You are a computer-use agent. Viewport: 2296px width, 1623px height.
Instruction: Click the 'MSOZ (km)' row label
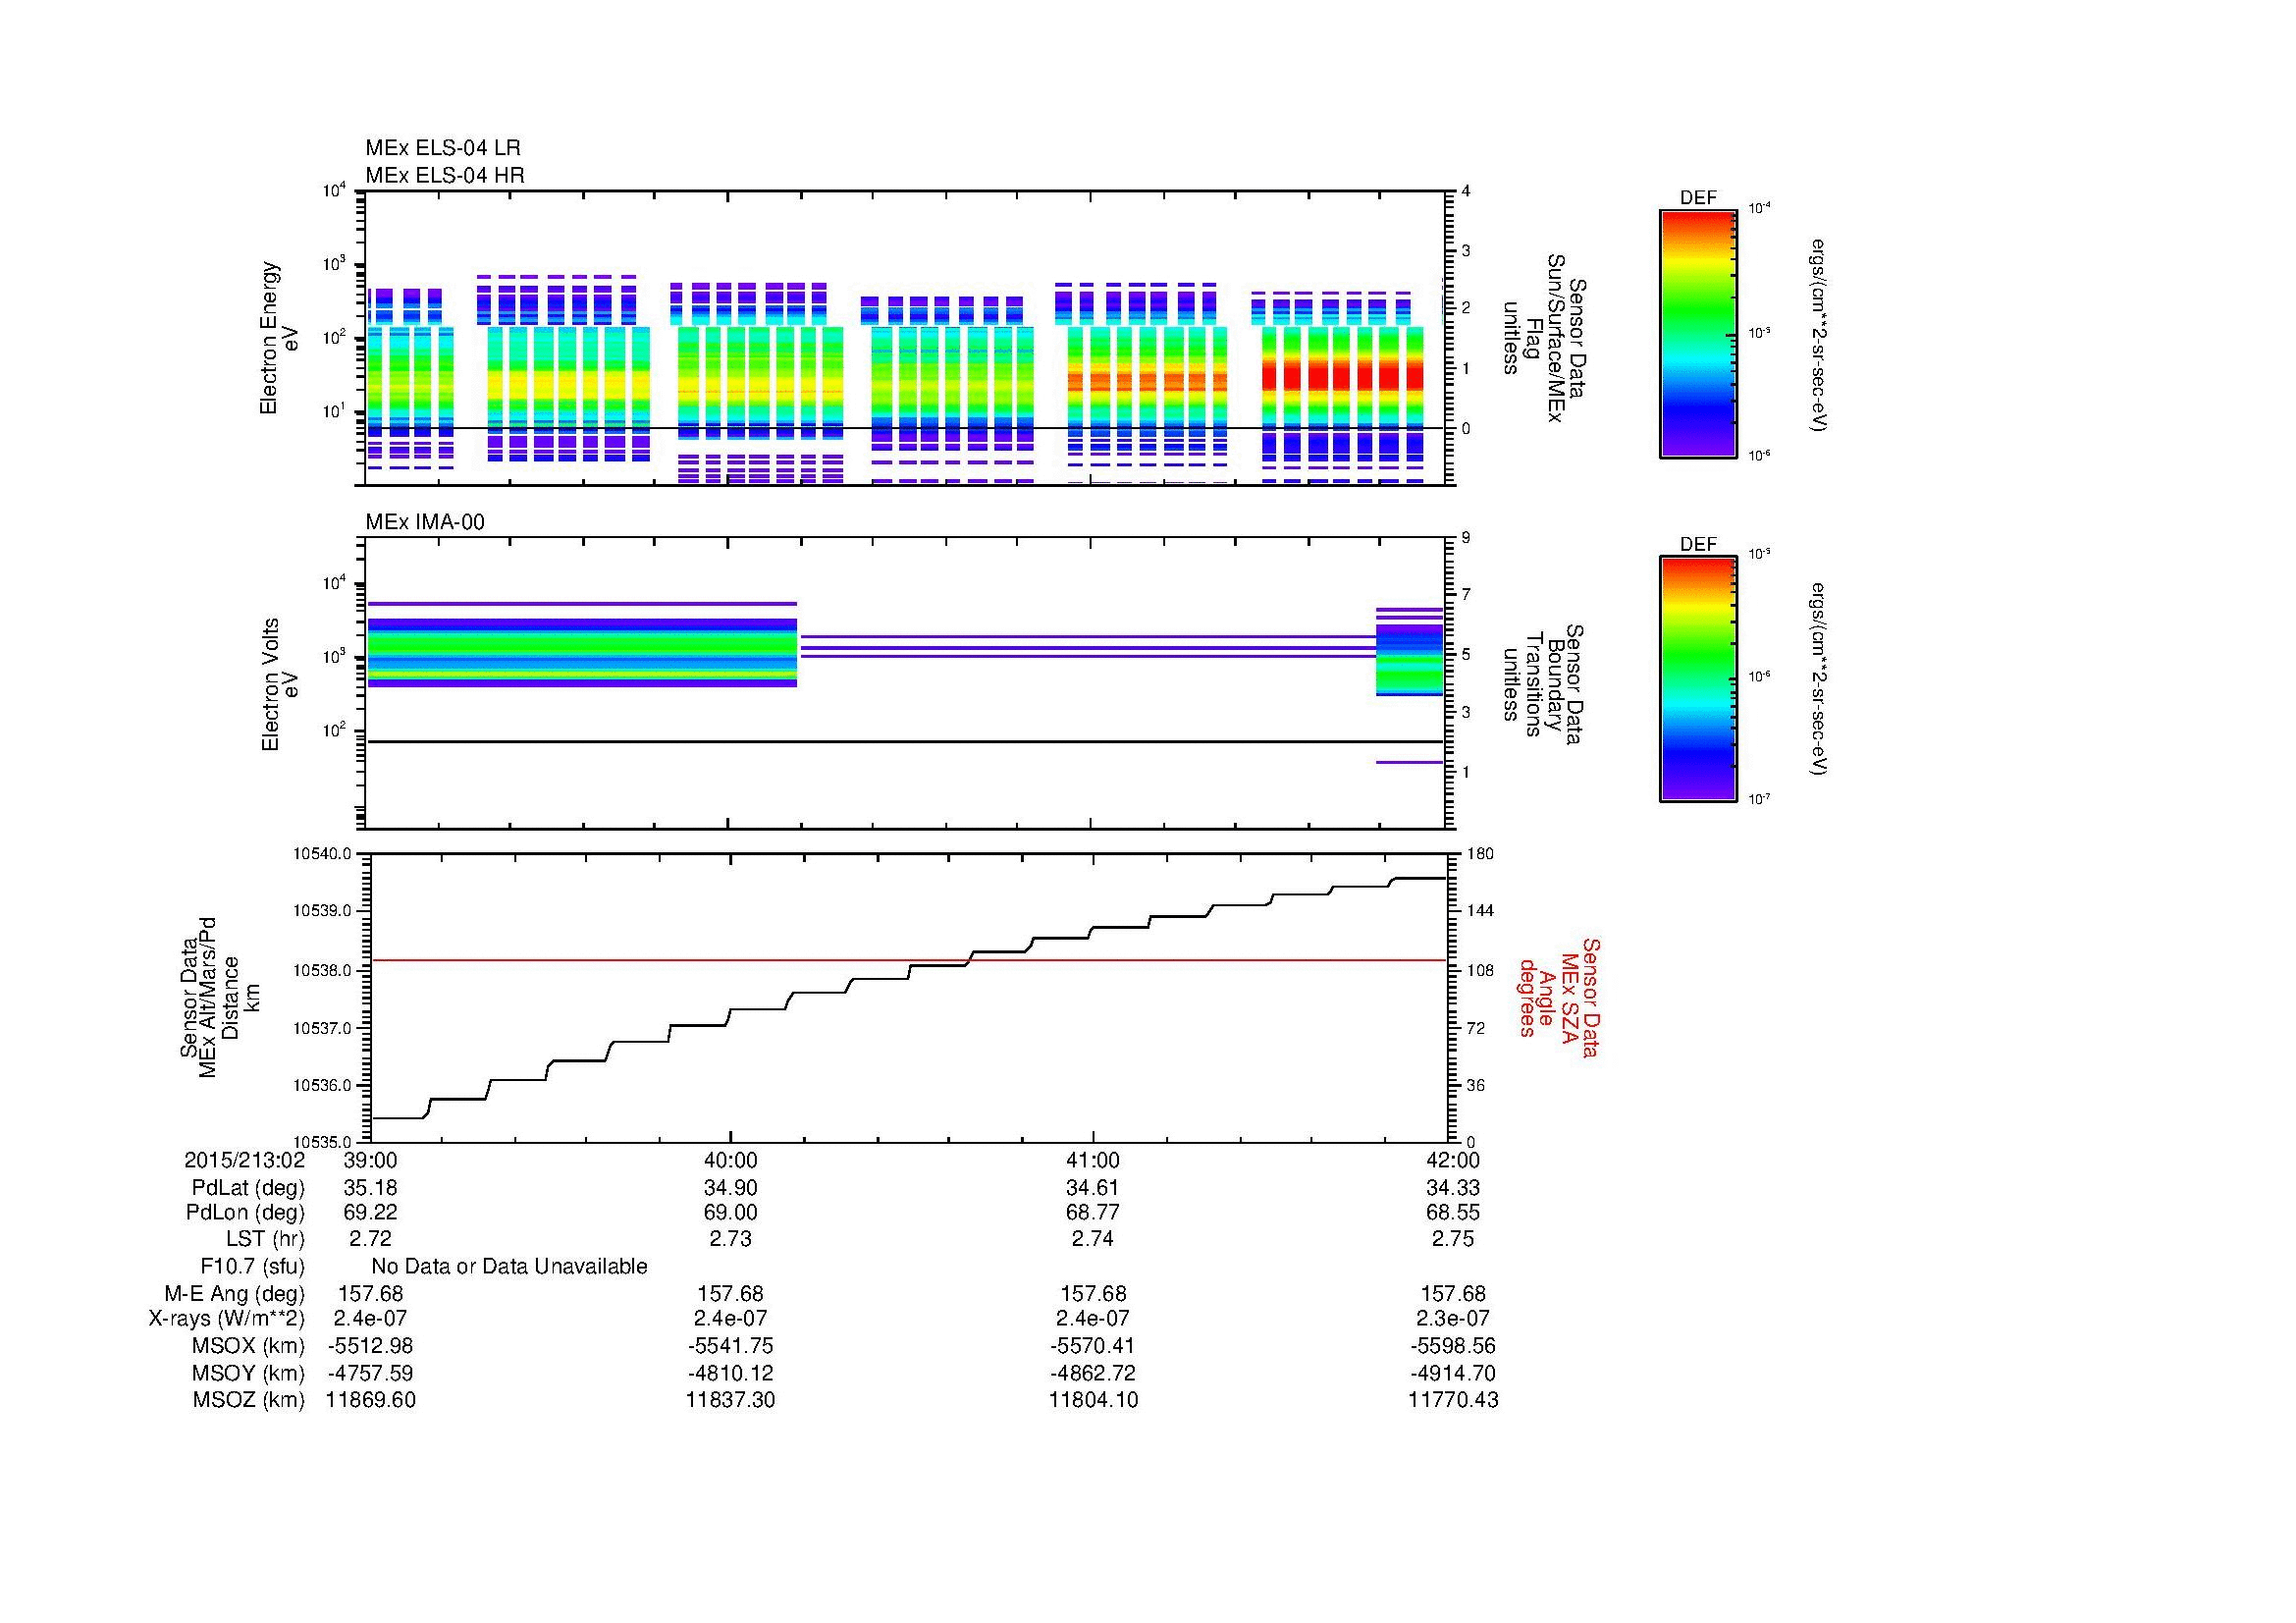point(248,1400)
